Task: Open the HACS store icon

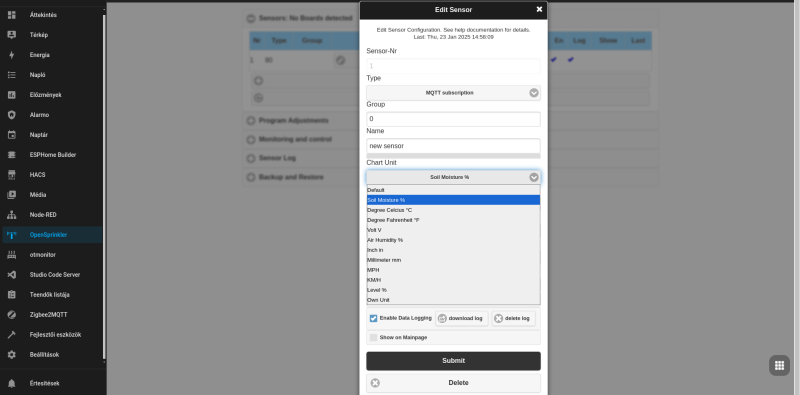Action: tap(12, 175)
